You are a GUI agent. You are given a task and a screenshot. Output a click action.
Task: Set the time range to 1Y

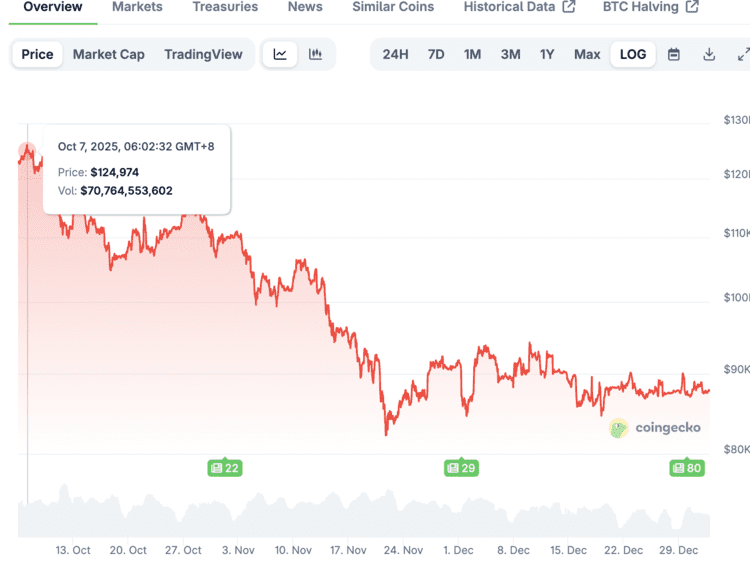click(547, 54)
